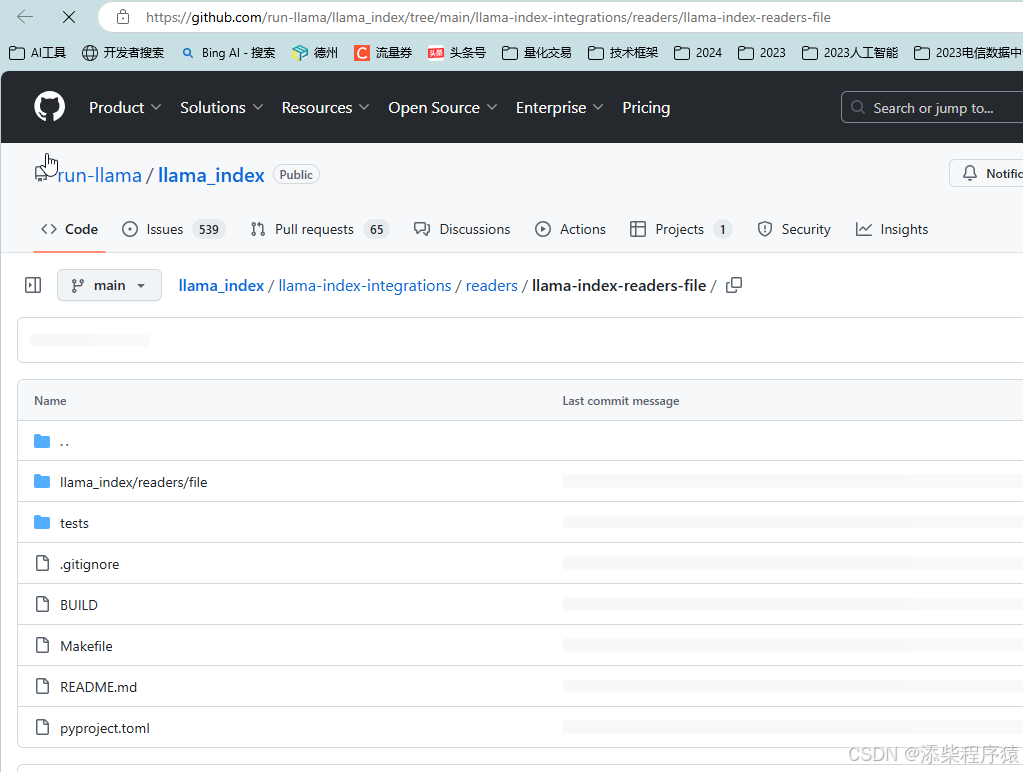Click the Search or jump to field
Image resolution: width=1023 pixels, height=772 pixels.
933,108
